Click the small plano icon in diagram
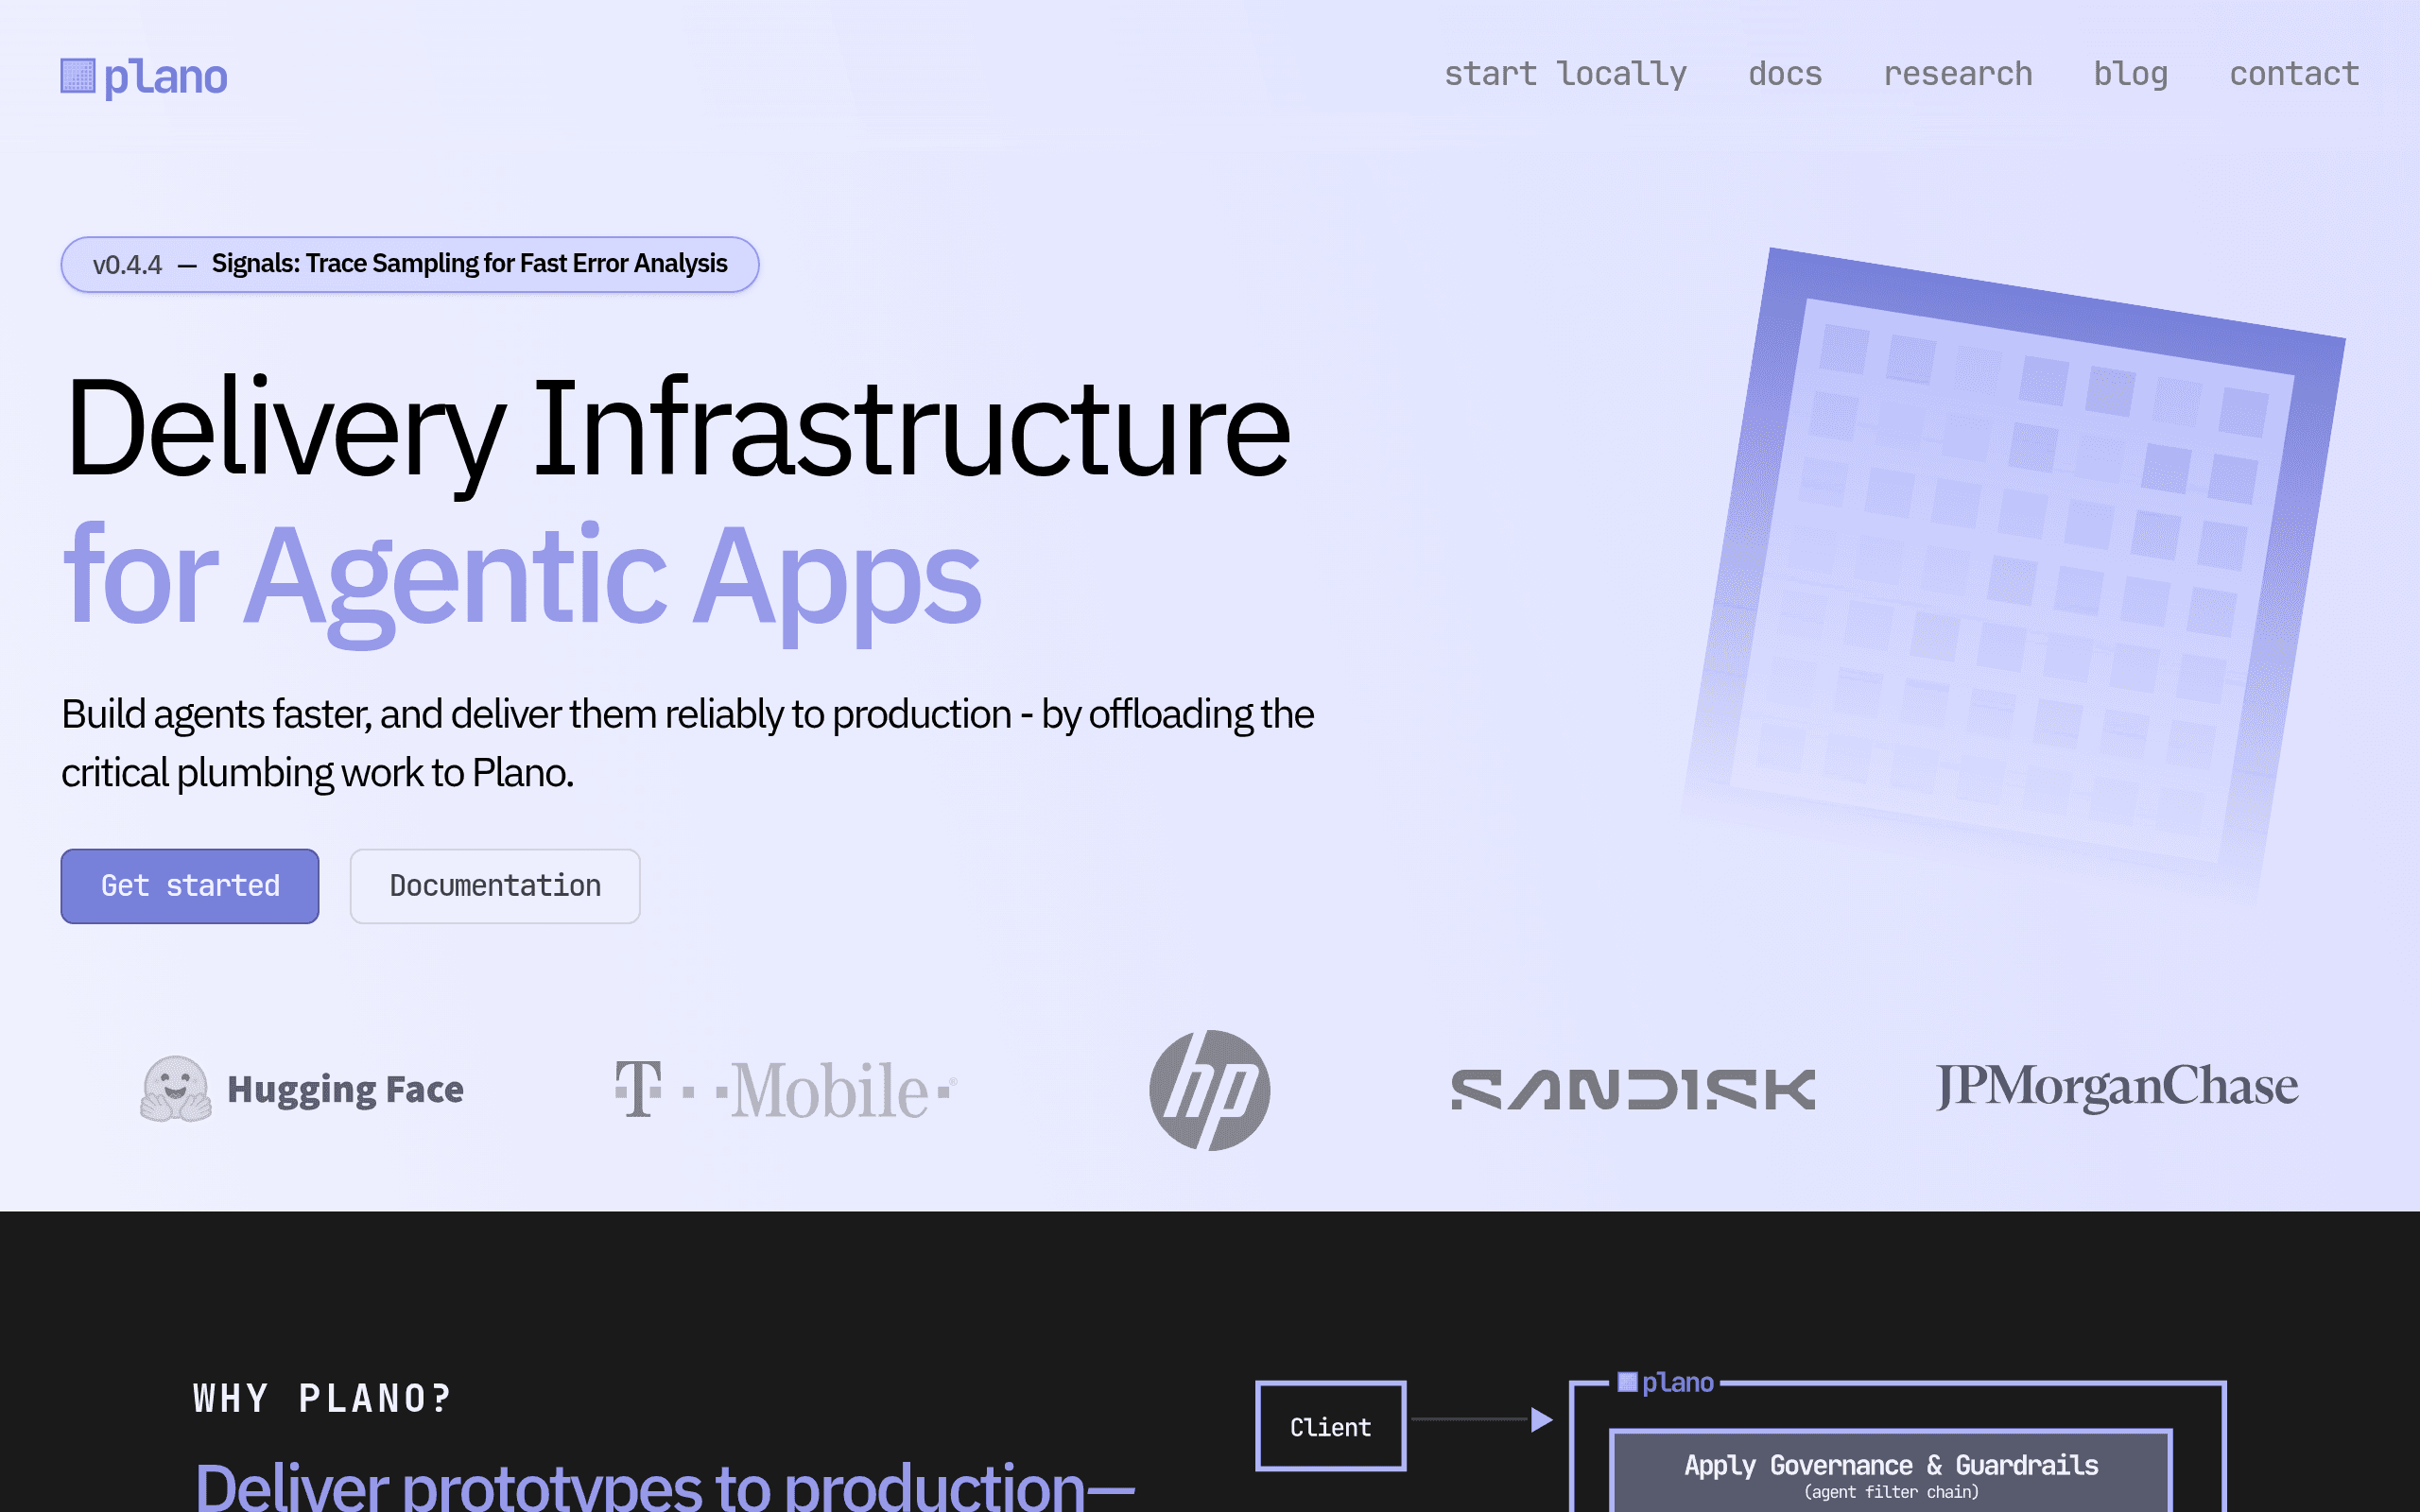The height and width of the screenshot is (1512, 2420). [1628, 1382]
